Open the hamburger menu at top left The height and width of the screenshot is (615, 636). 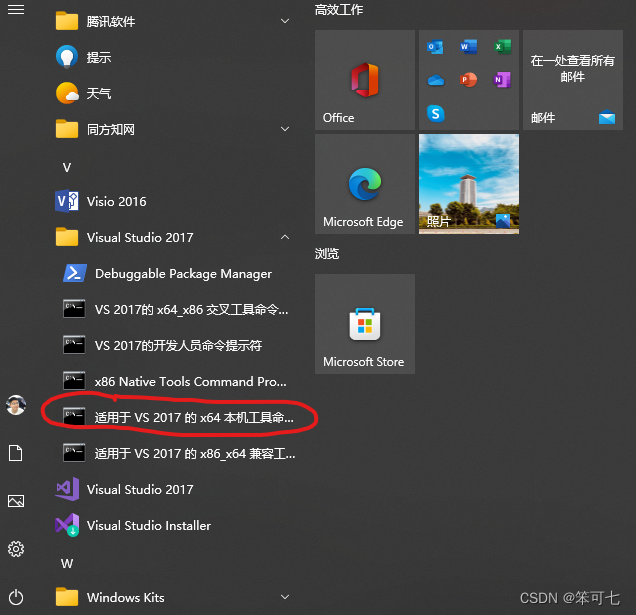16,9
